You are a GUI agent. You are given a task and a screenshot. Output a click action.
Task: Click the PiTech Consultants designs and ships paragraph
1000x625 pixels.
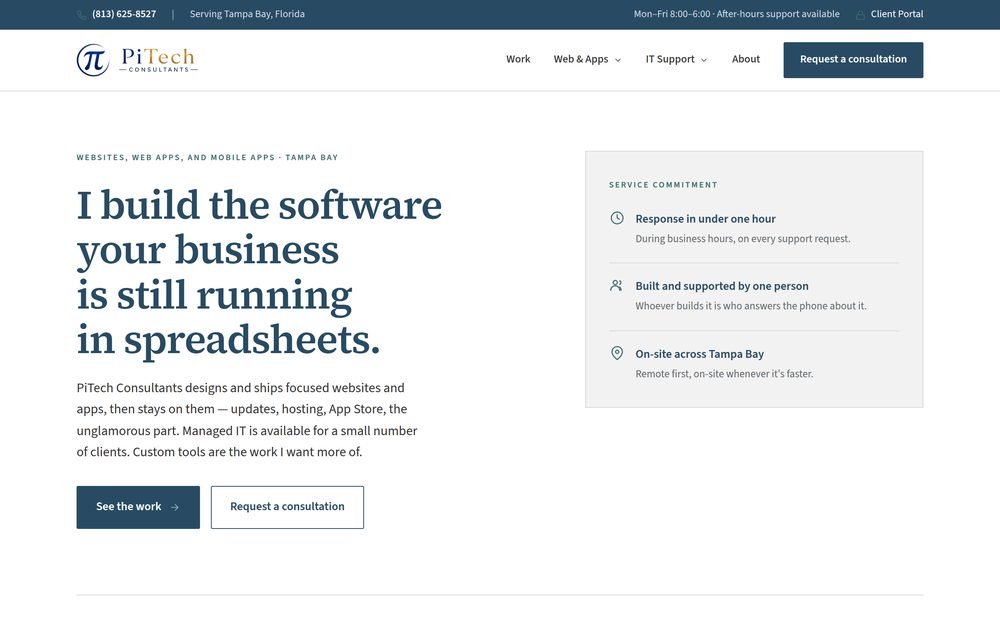coord(247,420)
